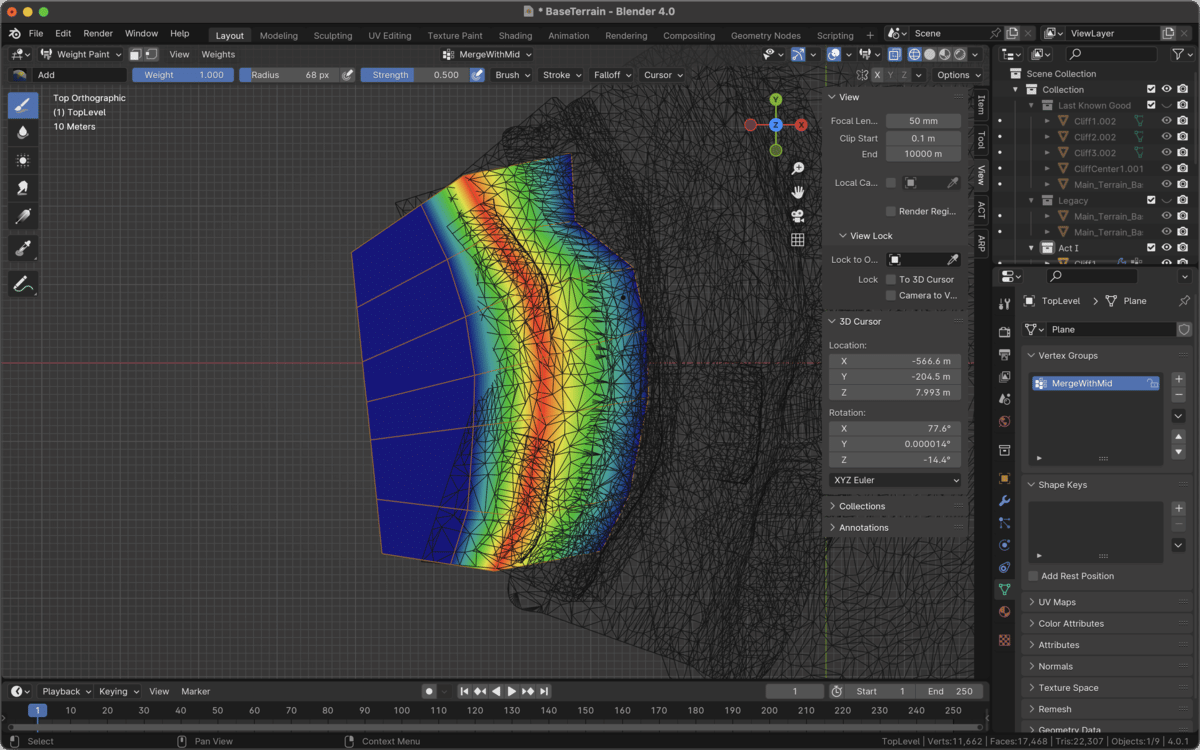
Task: Click the viewport zoom magnifier icon
Action: pyautogui.click(x=798, y=168)
